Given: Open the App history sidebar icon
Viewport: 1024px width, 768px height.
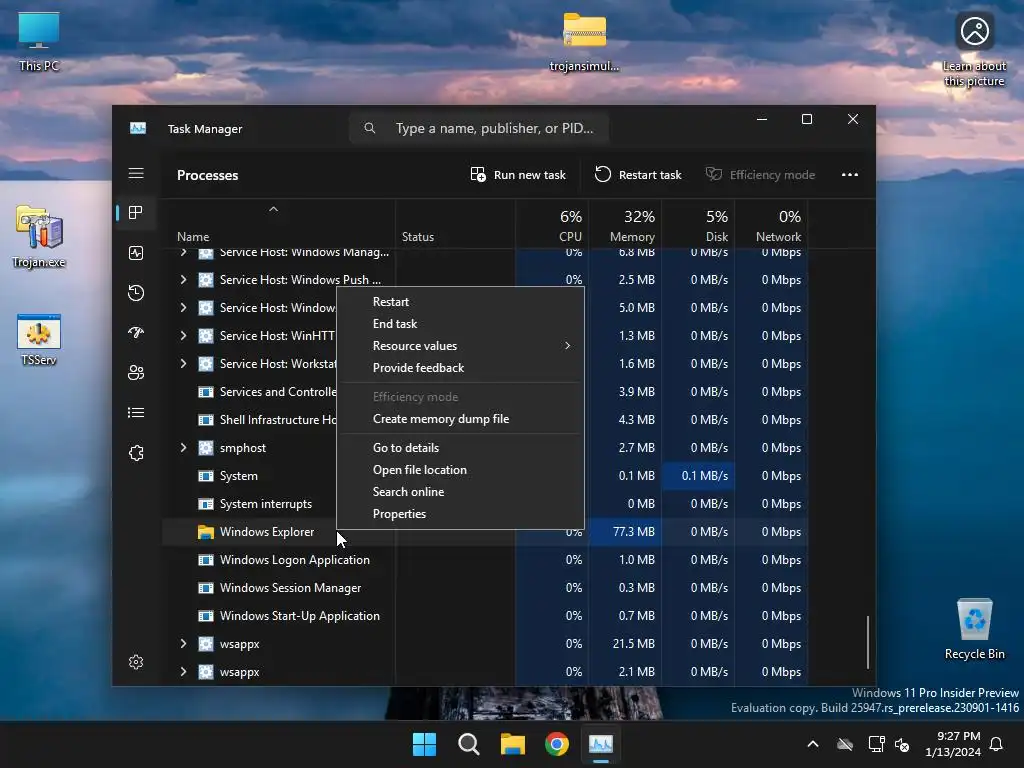Looking at the screenshot, I should 136,293.
